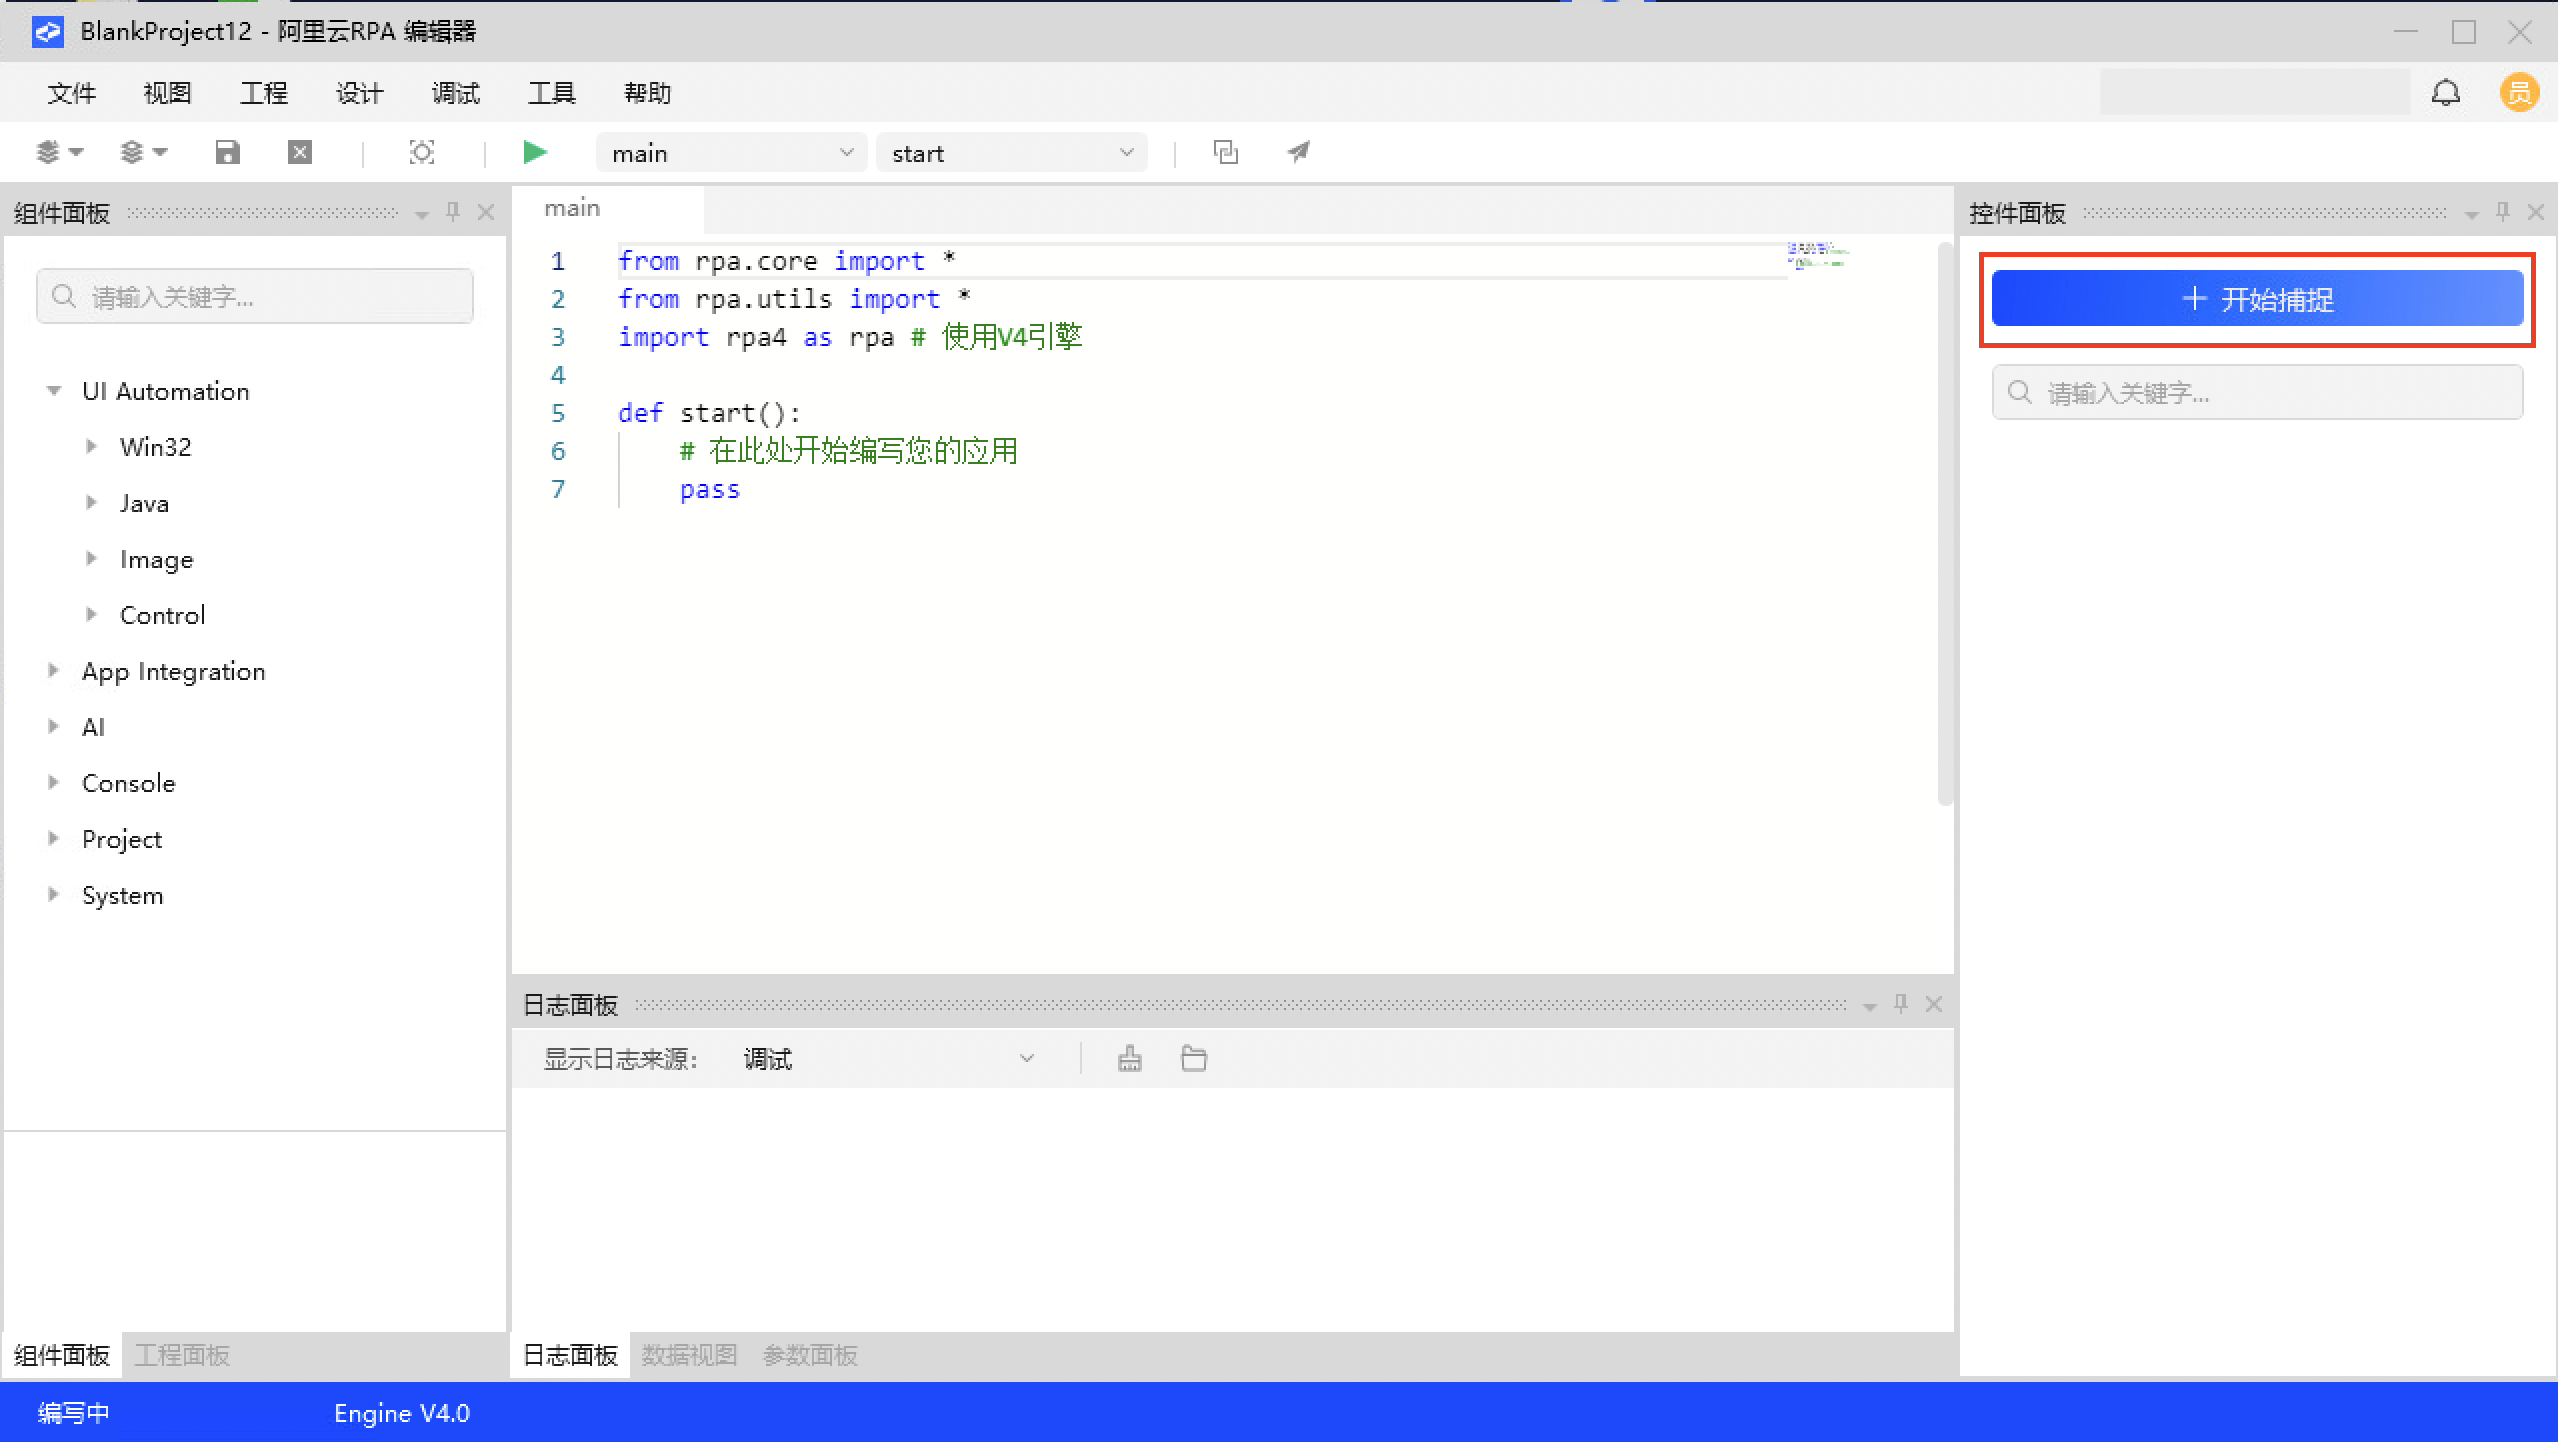Switch to the 数据视图 tab
2558x1442 pixels.
pos(689,1355)
